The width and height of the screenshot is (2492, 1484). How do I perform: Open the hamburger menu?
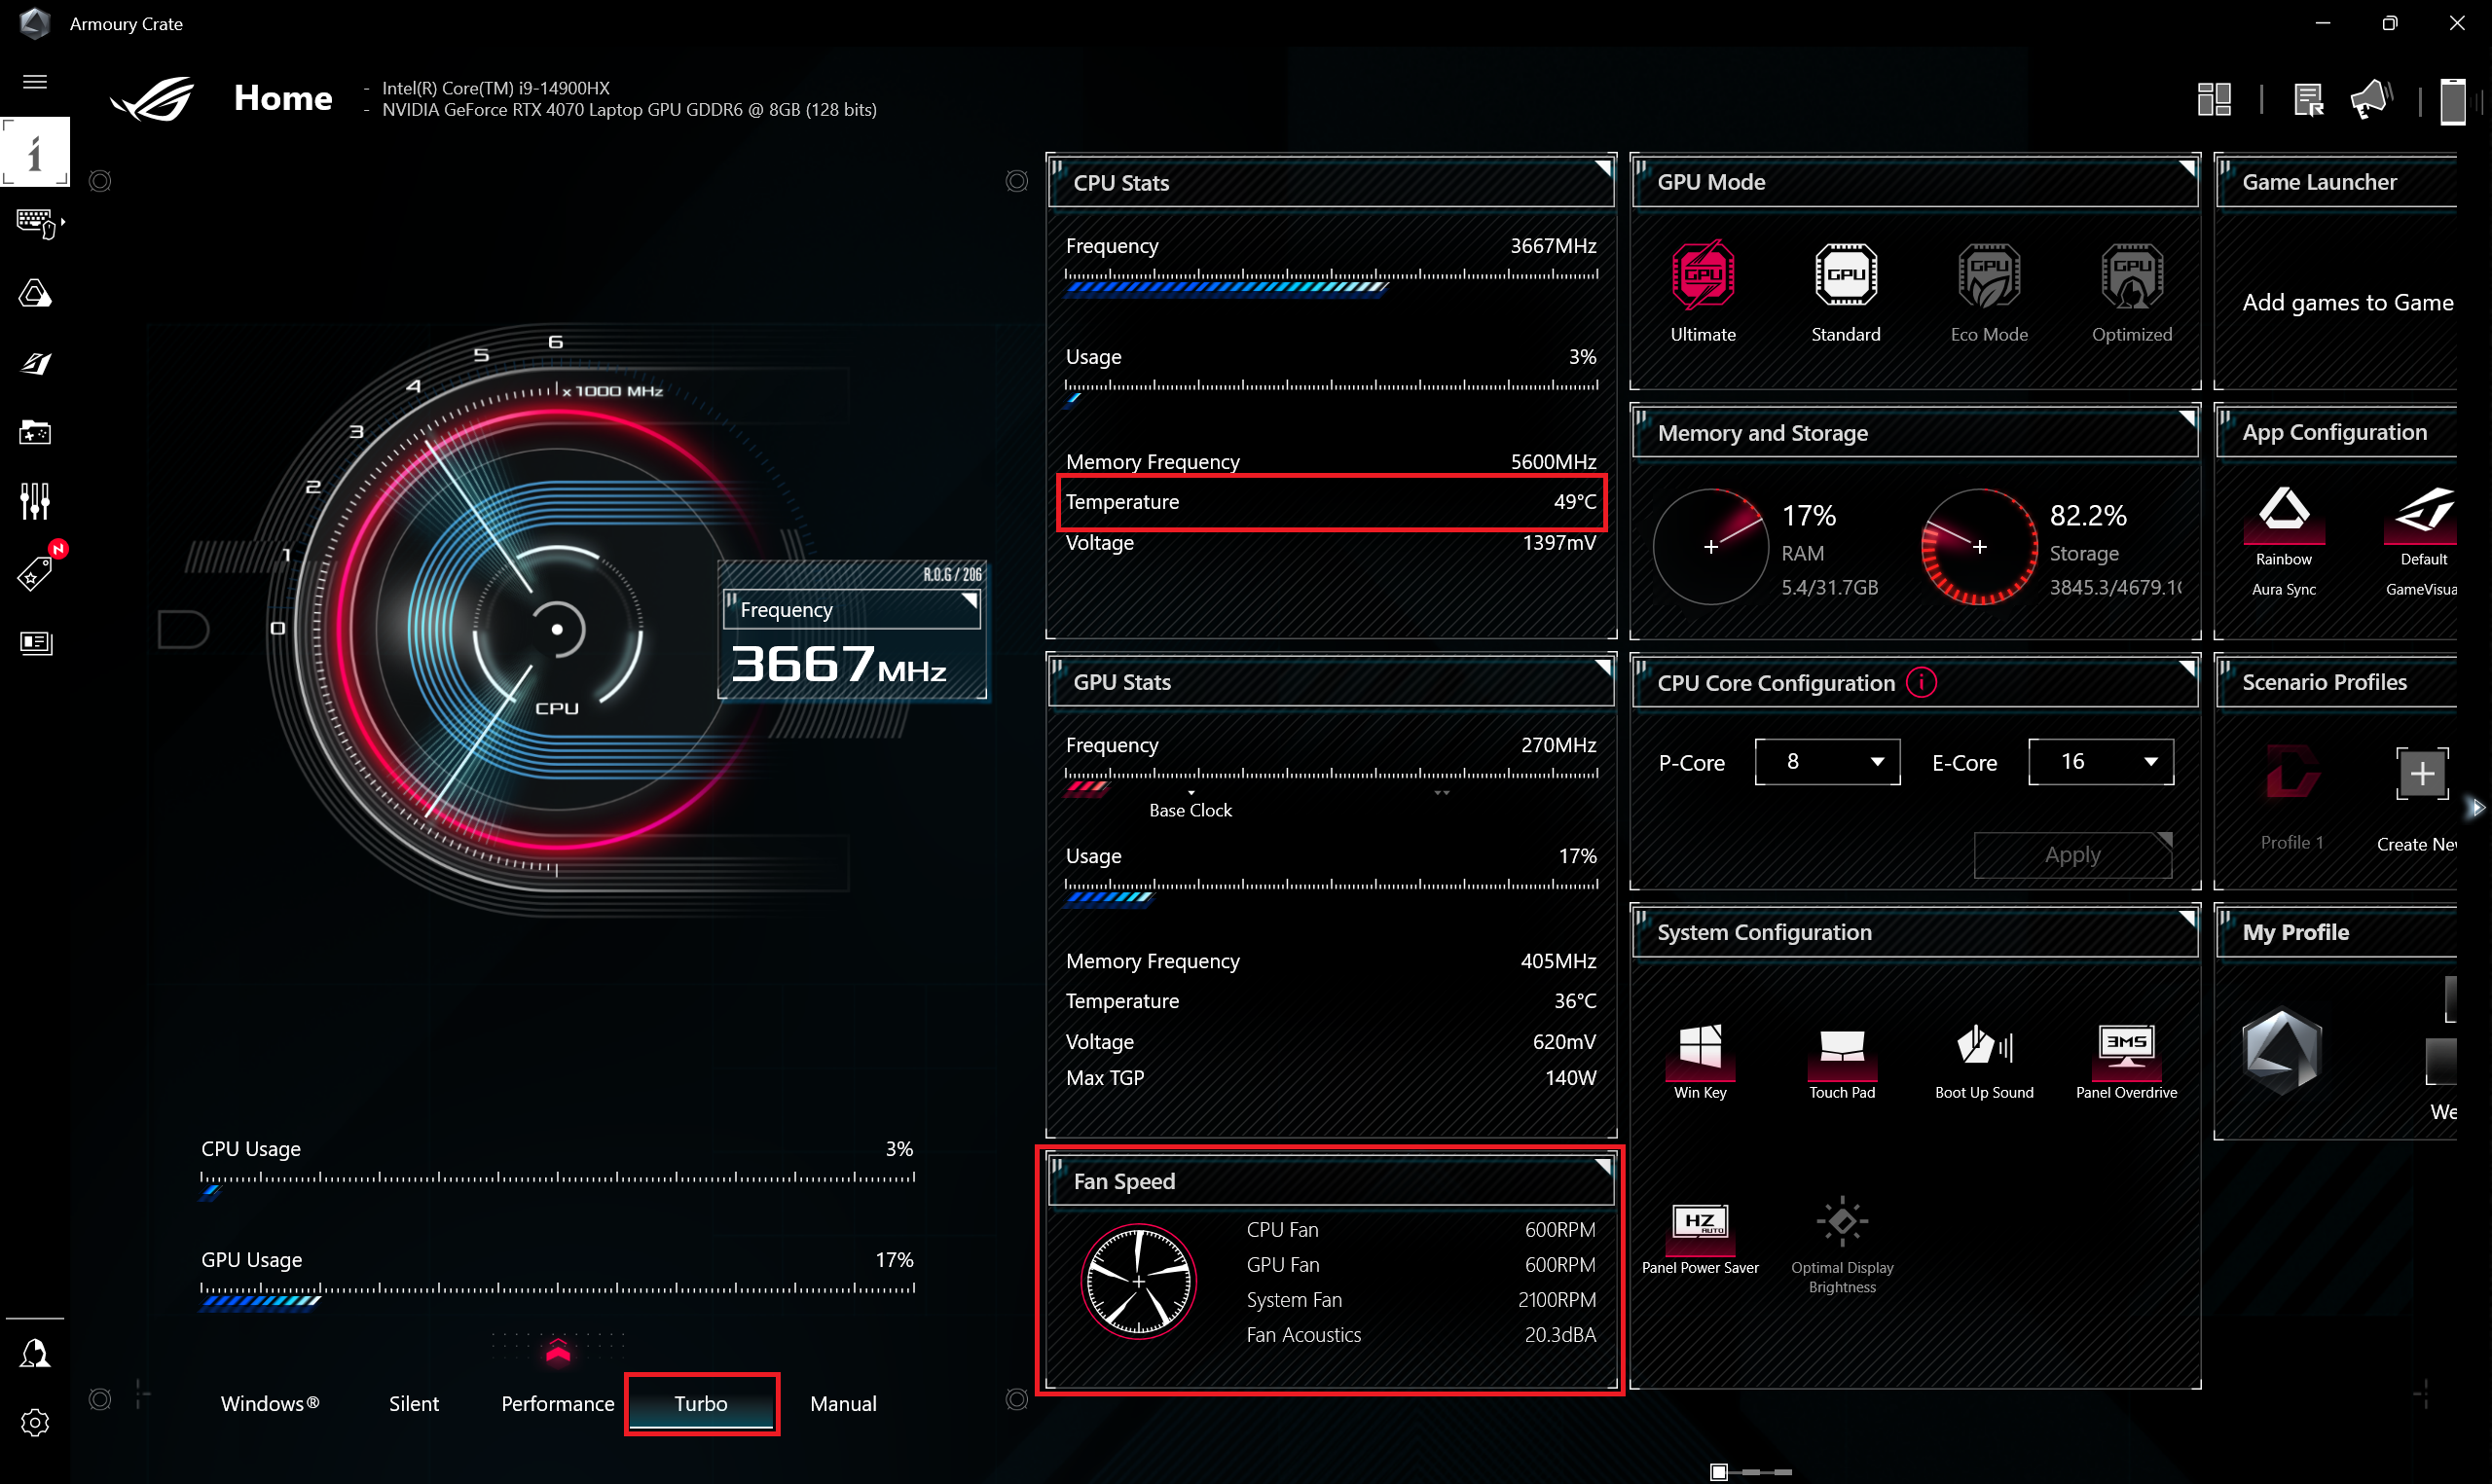pos(34,81)
